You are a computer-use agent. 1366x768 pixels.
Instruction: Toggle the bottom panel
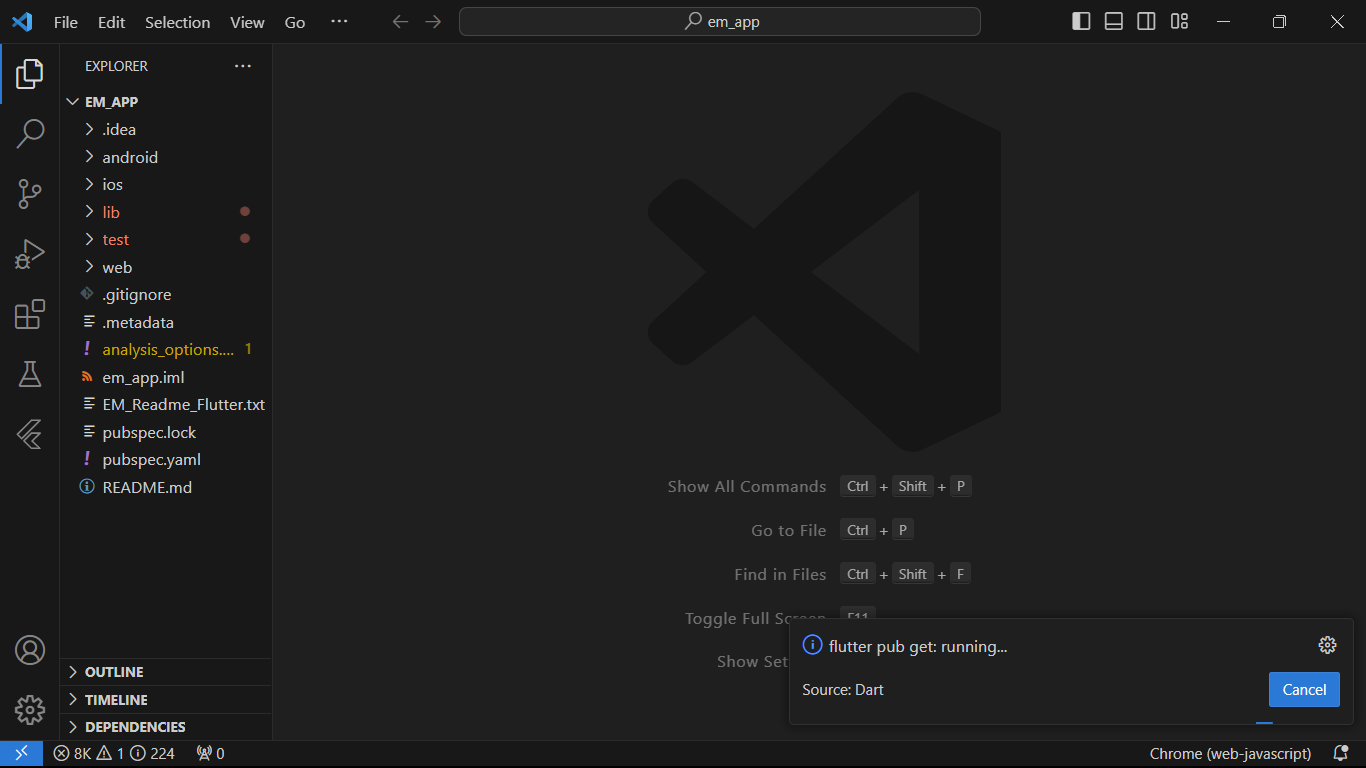1114,22
